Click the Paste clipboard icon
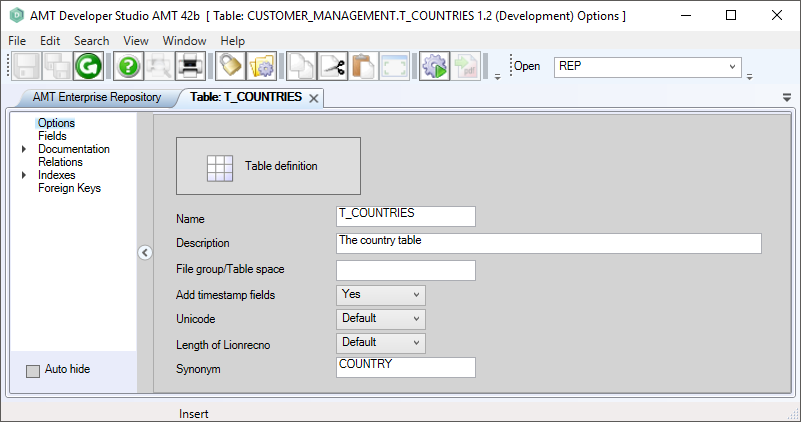The image size is (801, 422). tap(363, 66)
